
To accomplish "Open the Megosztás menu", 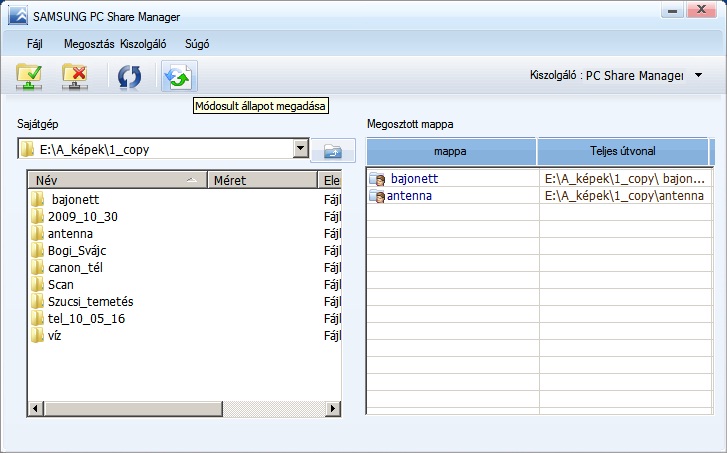I will tap(89, 44).
